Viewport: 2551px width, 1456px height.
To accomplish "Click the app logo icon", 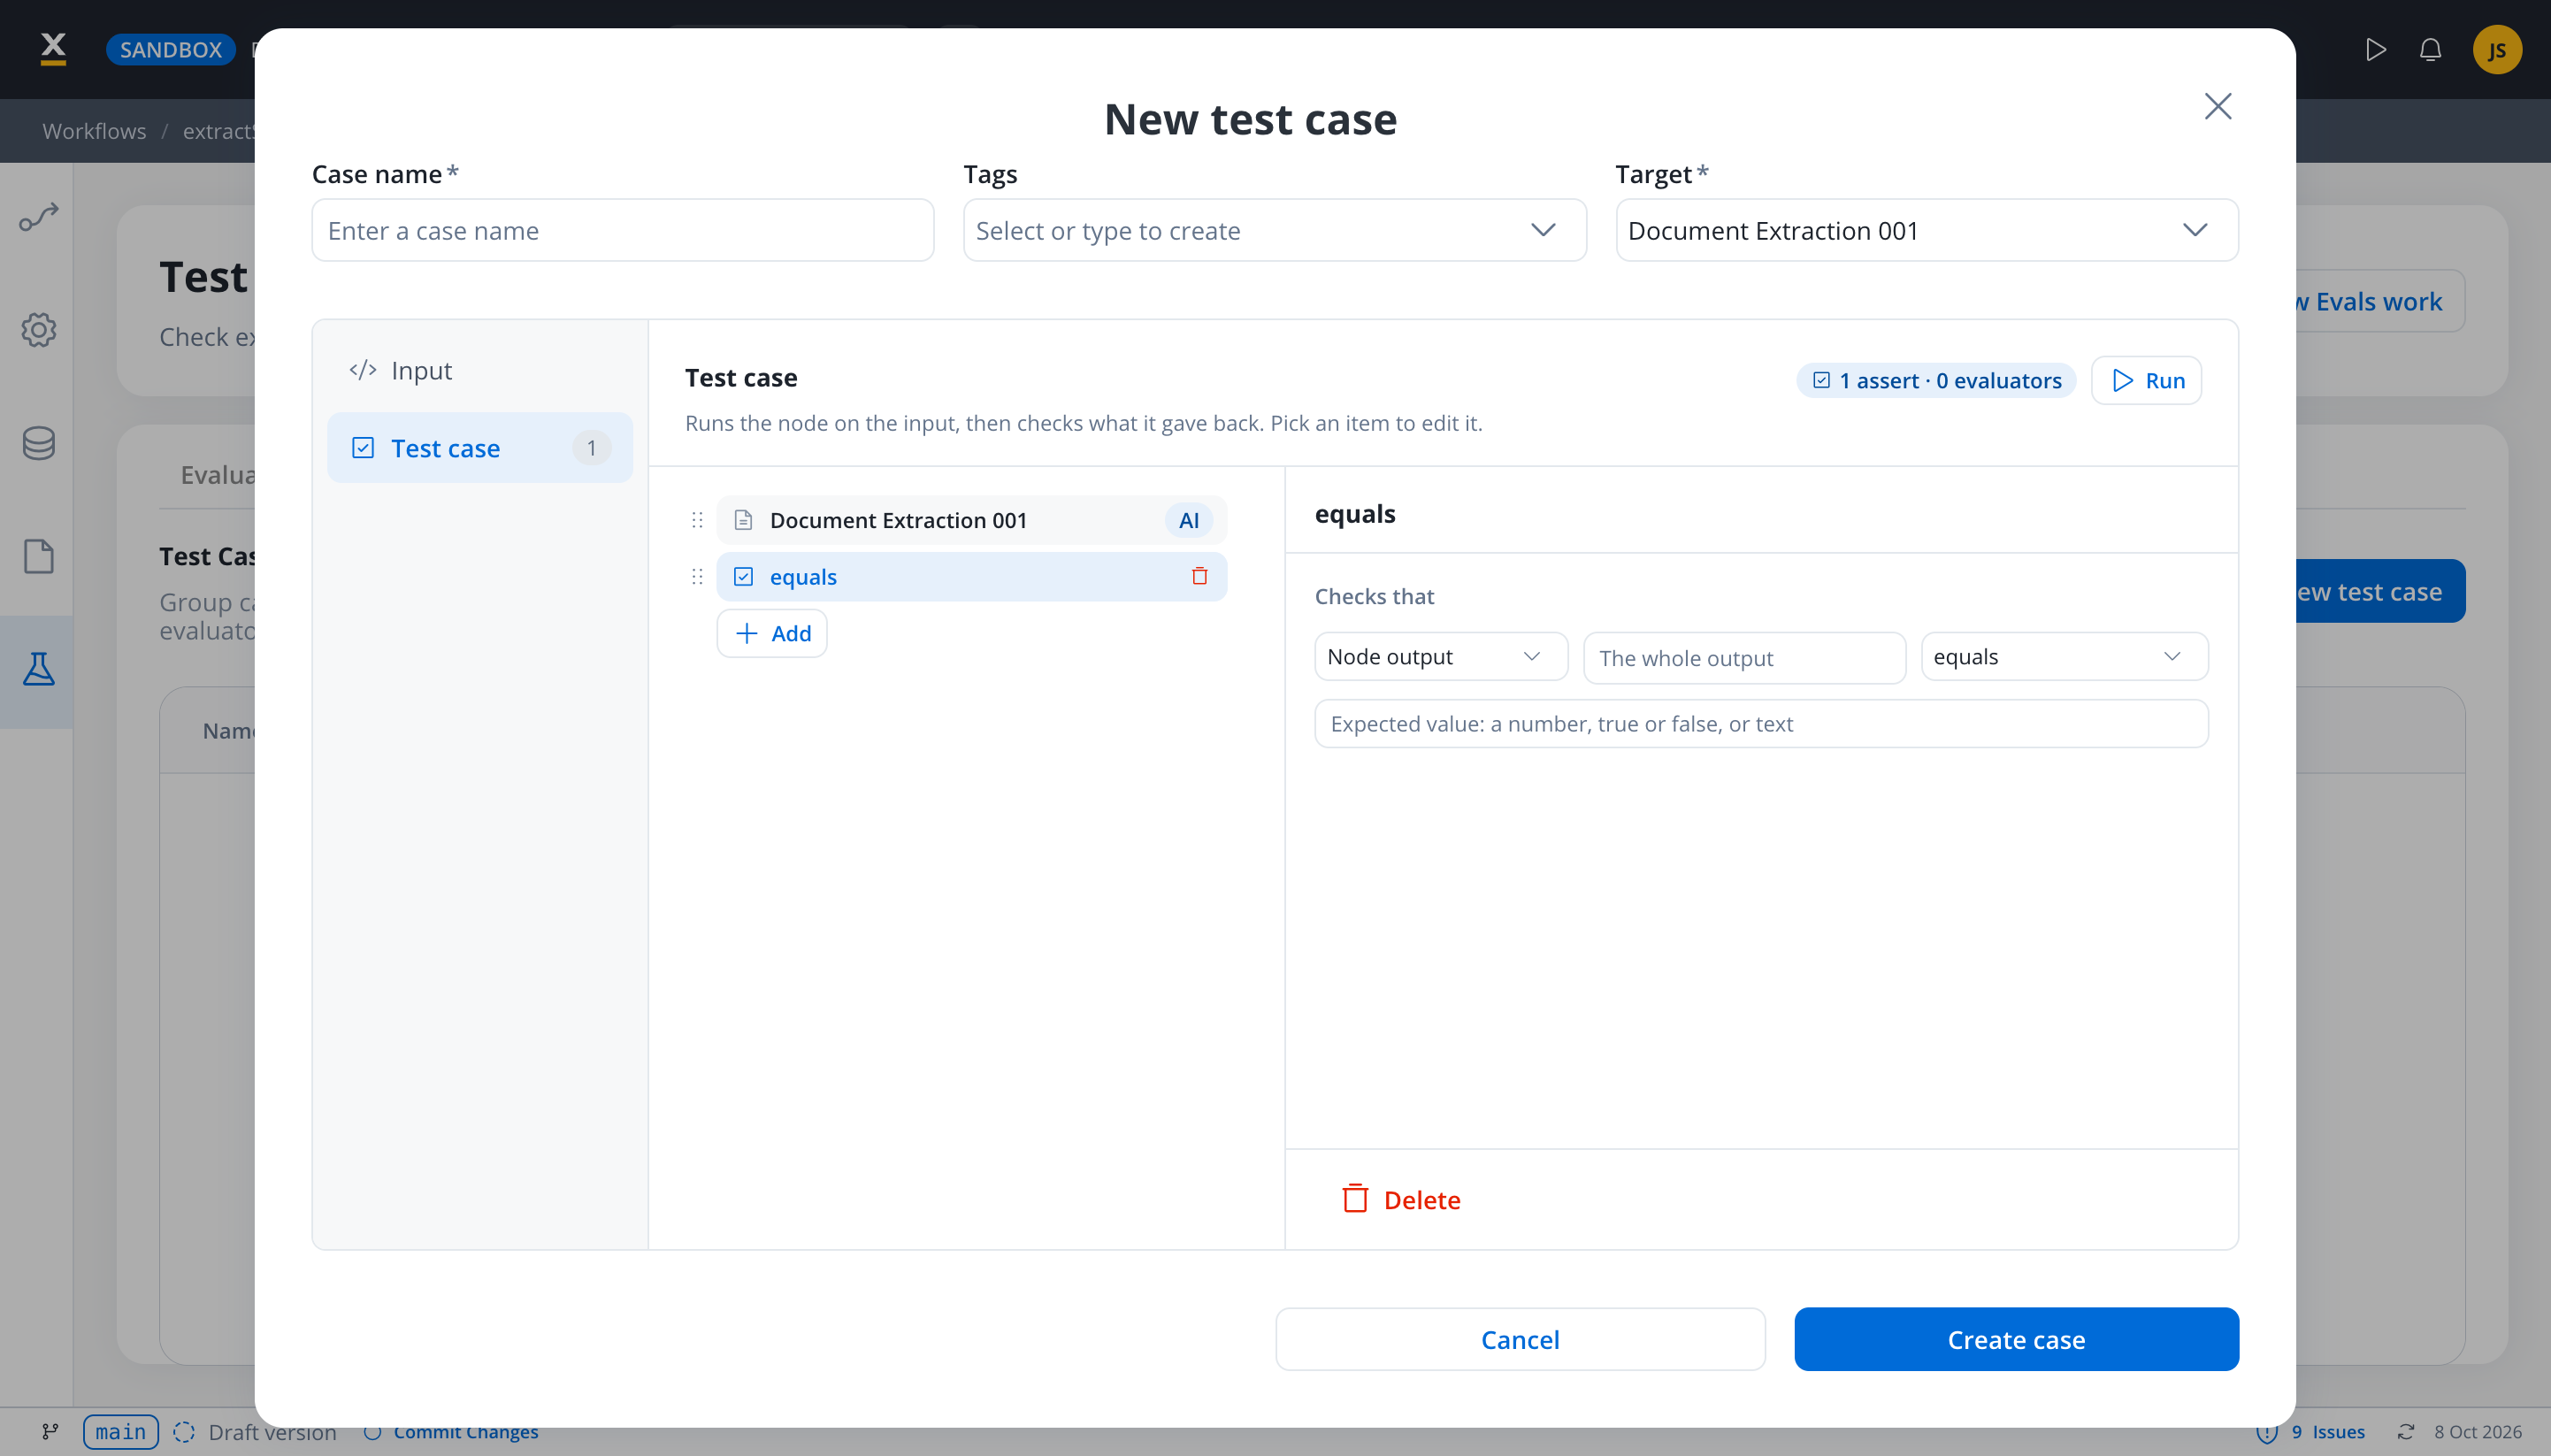I will [x=53, y=49].
